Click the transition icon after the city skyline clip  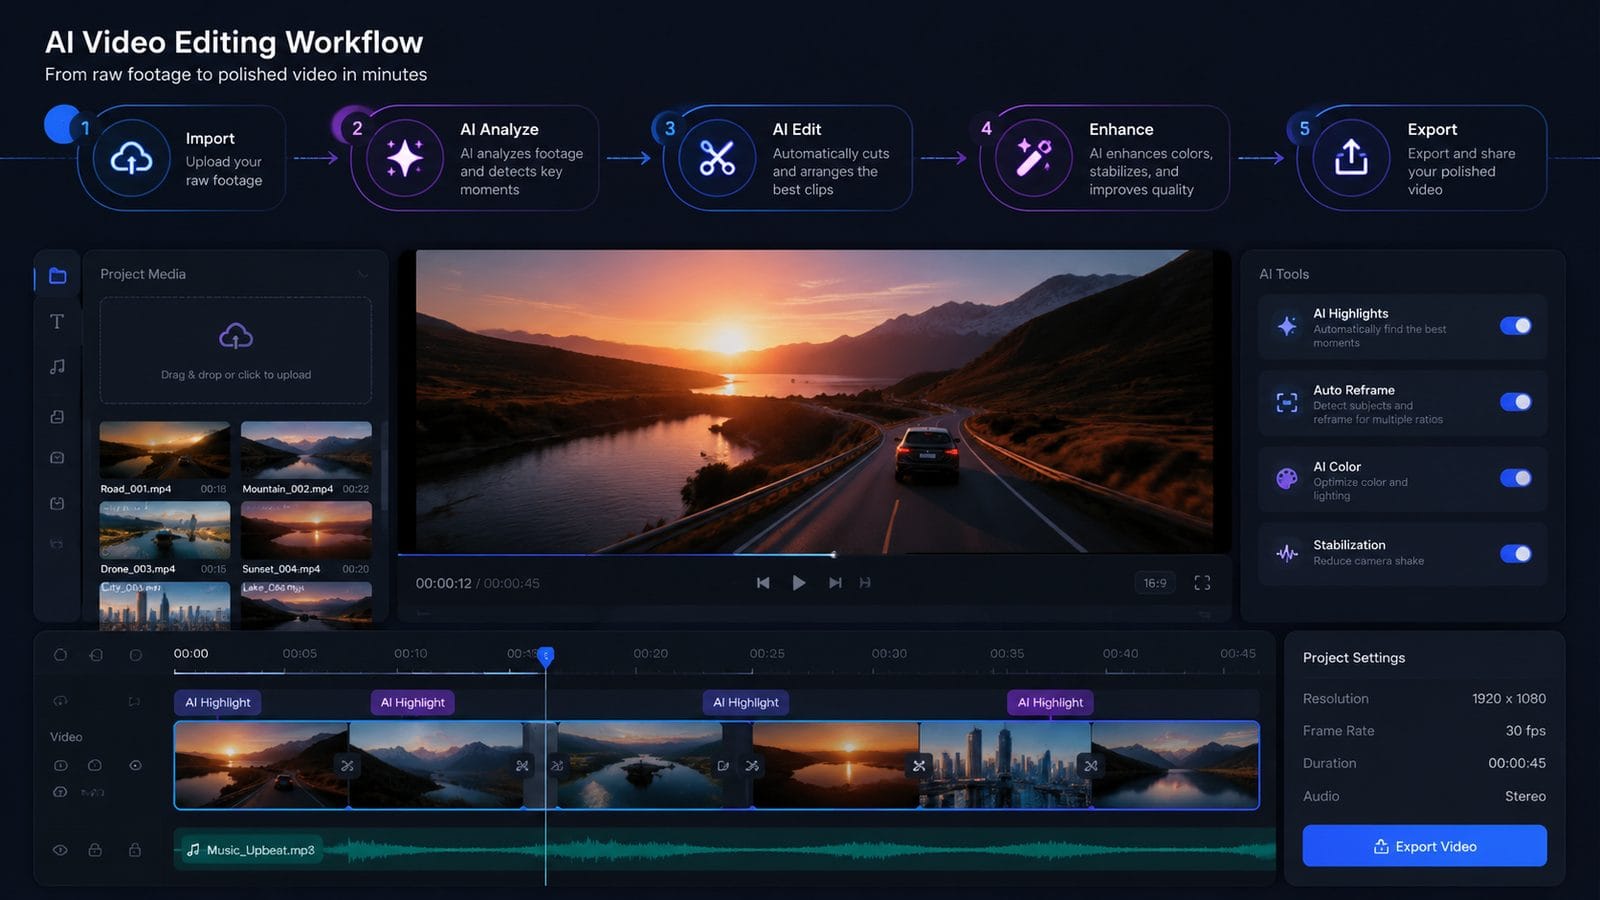1091,766
